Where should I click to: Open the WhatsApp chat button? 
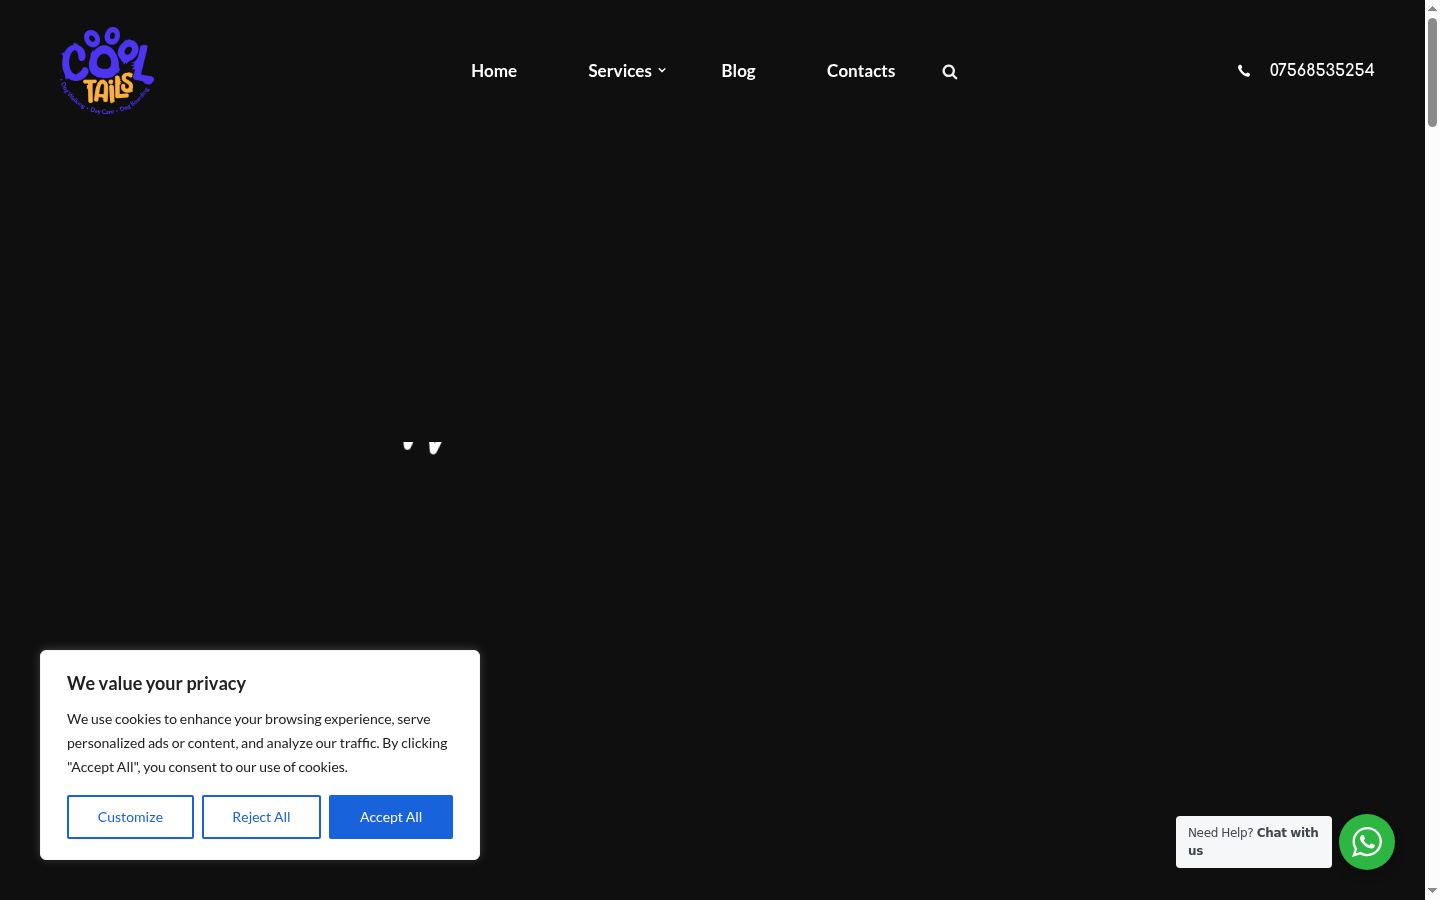coord(1367,842)
